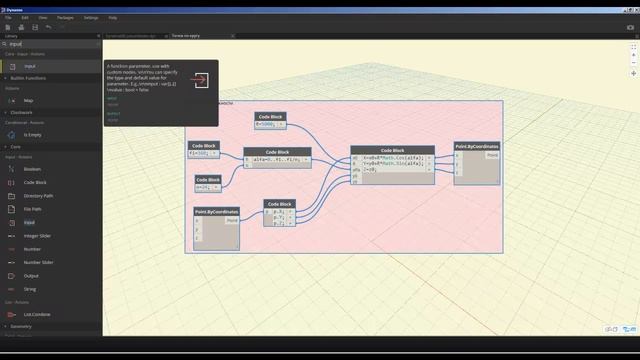Select the alfa range Code Block header

277,152
